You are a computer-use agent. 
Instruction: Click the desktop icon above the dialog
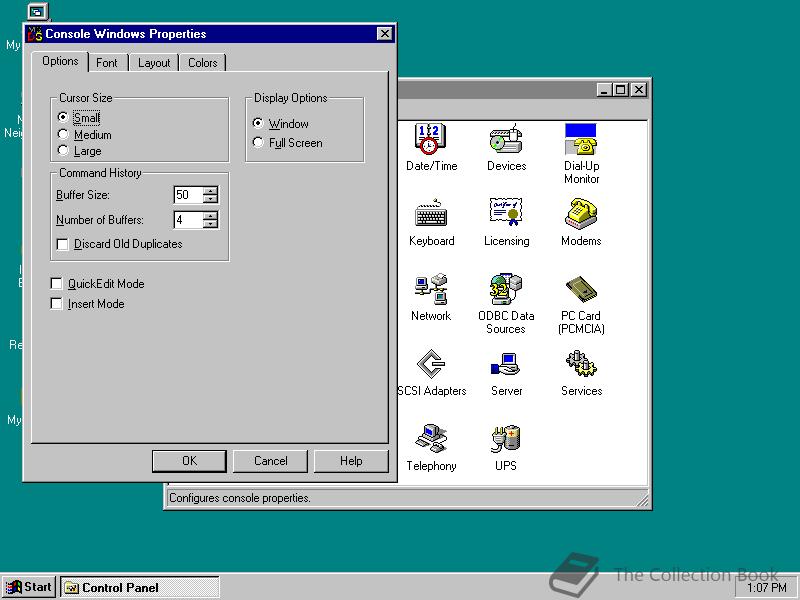[37, 11]
